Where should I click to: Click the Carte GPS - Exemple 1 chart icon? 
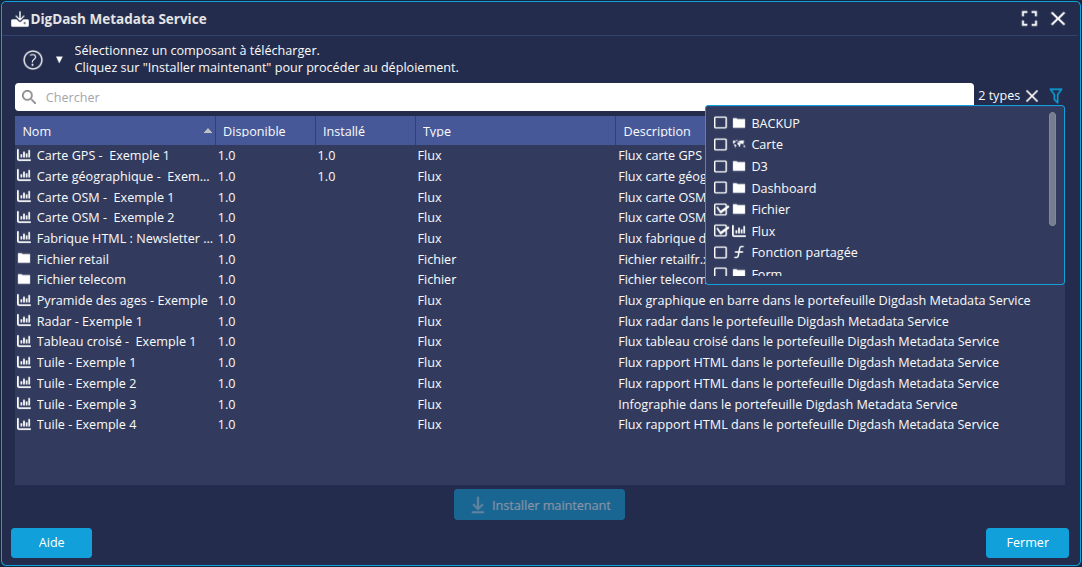click(x=24, y=156)
